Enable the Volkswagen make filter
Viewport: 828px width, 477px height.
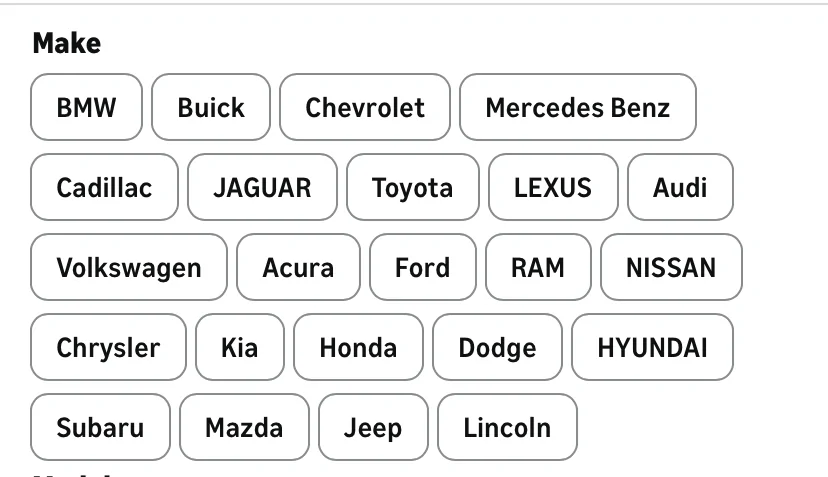click(x=129, y=268)
